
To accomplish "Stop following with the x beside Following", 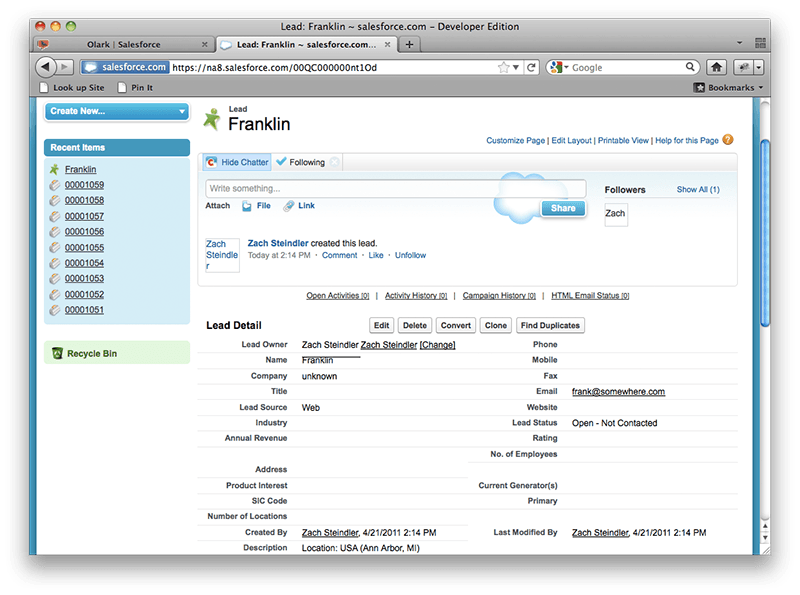I will click(x=334, y=162).
